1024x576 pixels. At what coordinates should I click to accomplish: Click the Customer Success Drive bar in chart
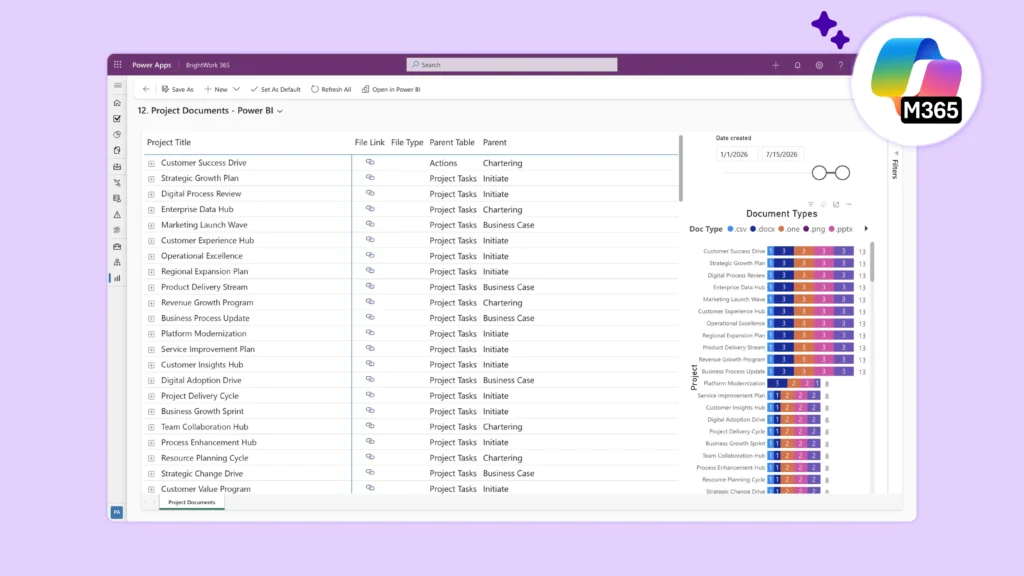810,251
